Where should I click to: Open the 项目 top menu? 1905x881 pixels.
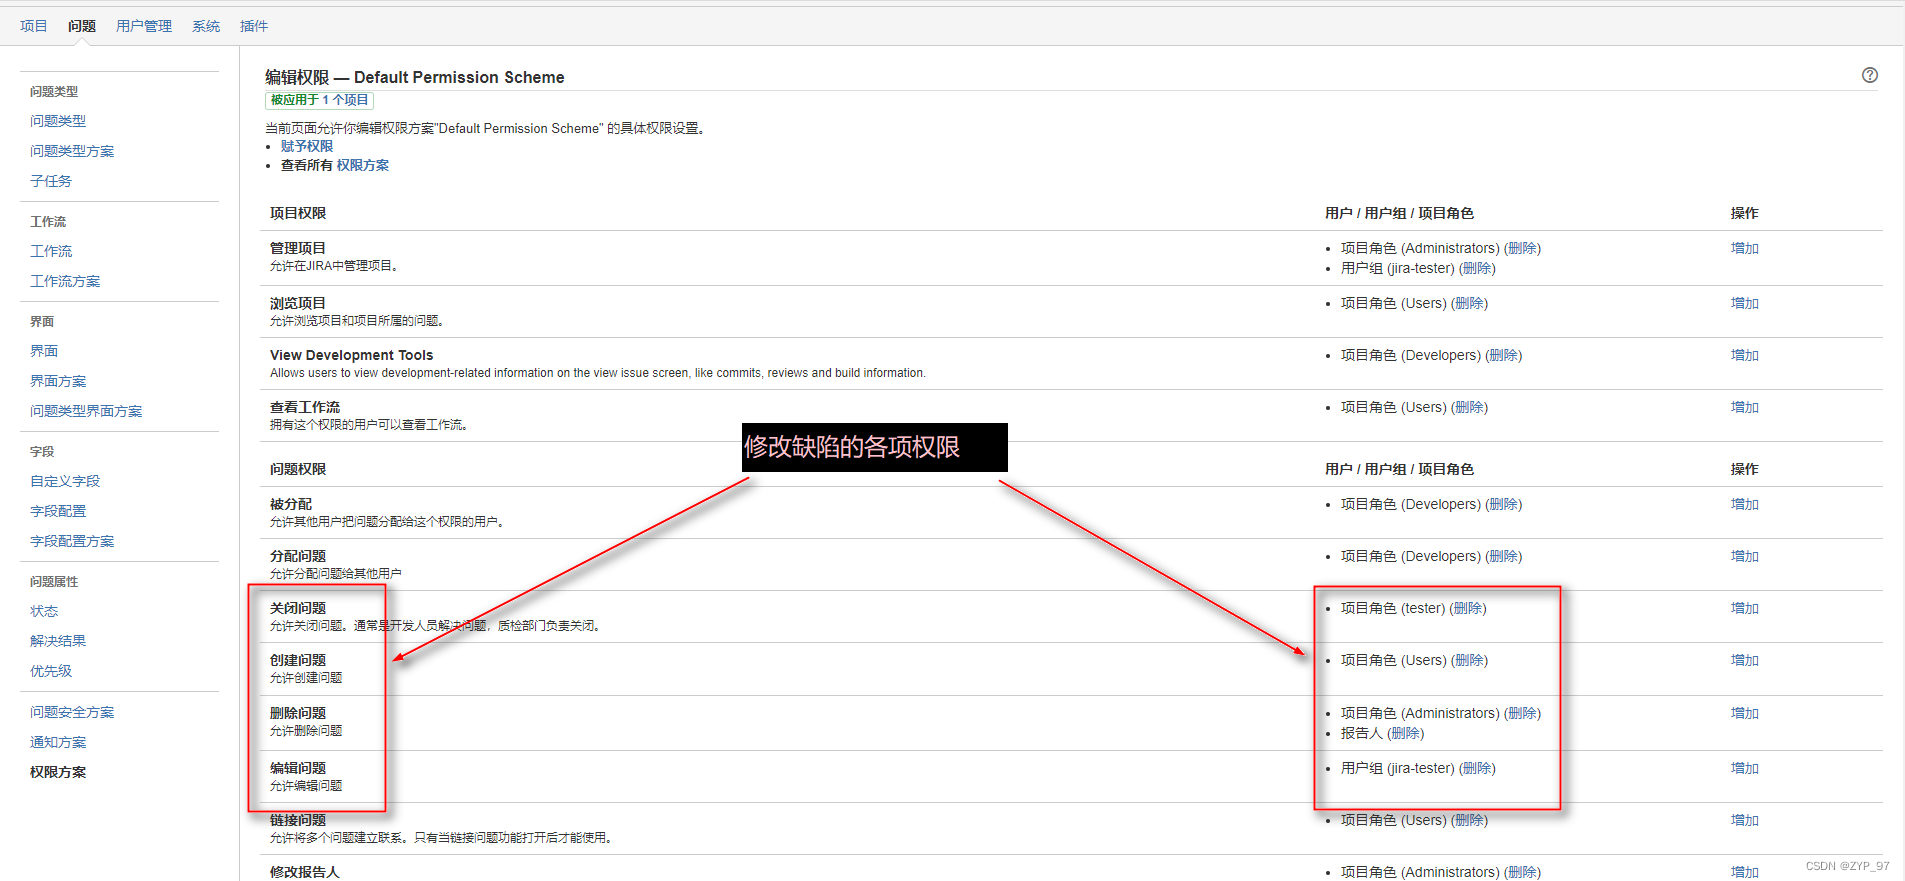click(34, 26)
